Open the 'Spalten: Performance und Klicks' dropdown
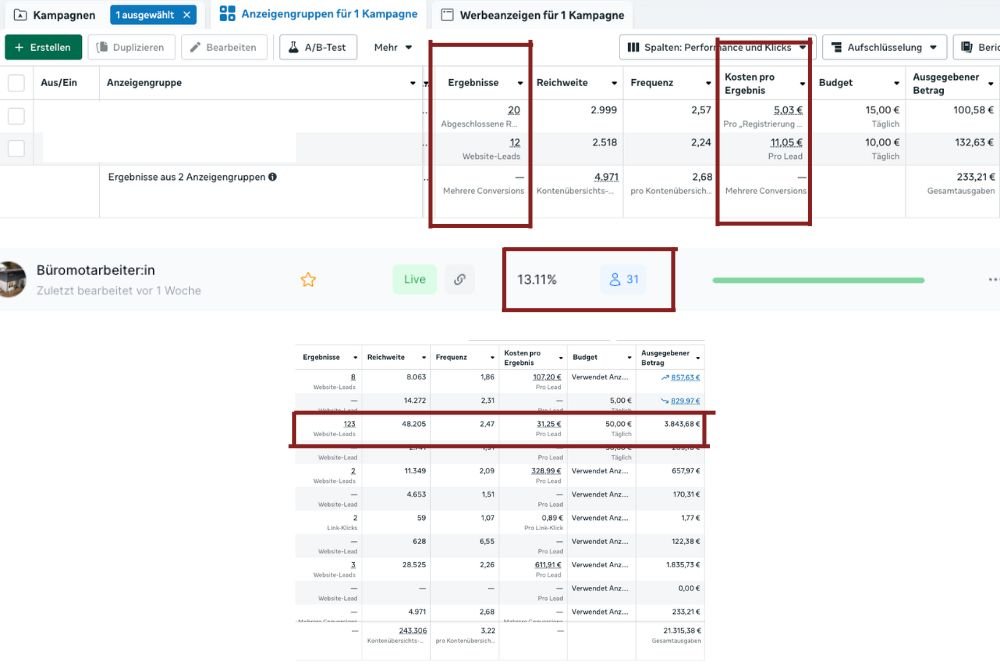Viewport: 1000px width, 666px height. pos(716,47)
